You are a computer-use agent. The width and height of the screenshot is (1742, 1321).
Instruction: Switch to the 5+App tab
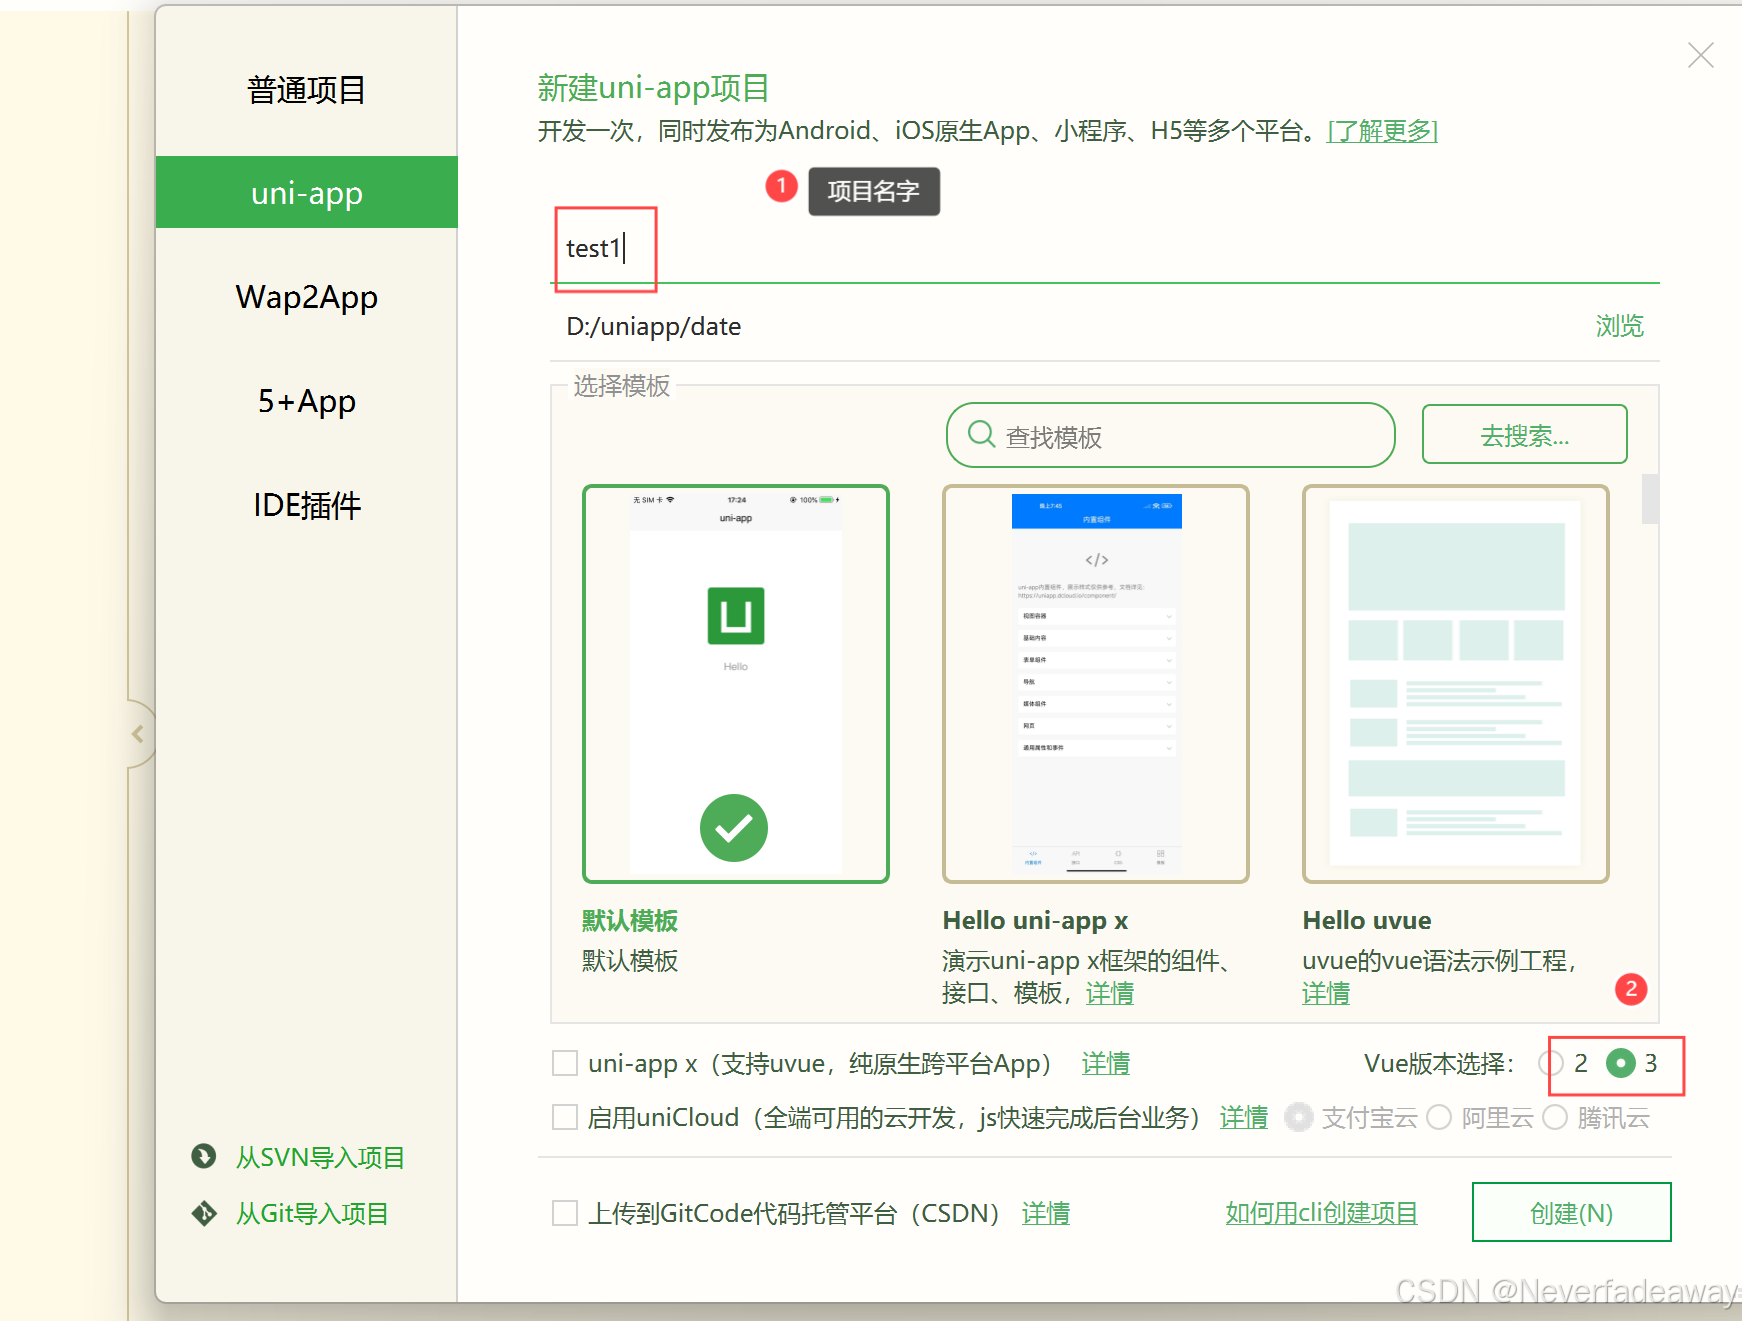[x=307, y=401]
